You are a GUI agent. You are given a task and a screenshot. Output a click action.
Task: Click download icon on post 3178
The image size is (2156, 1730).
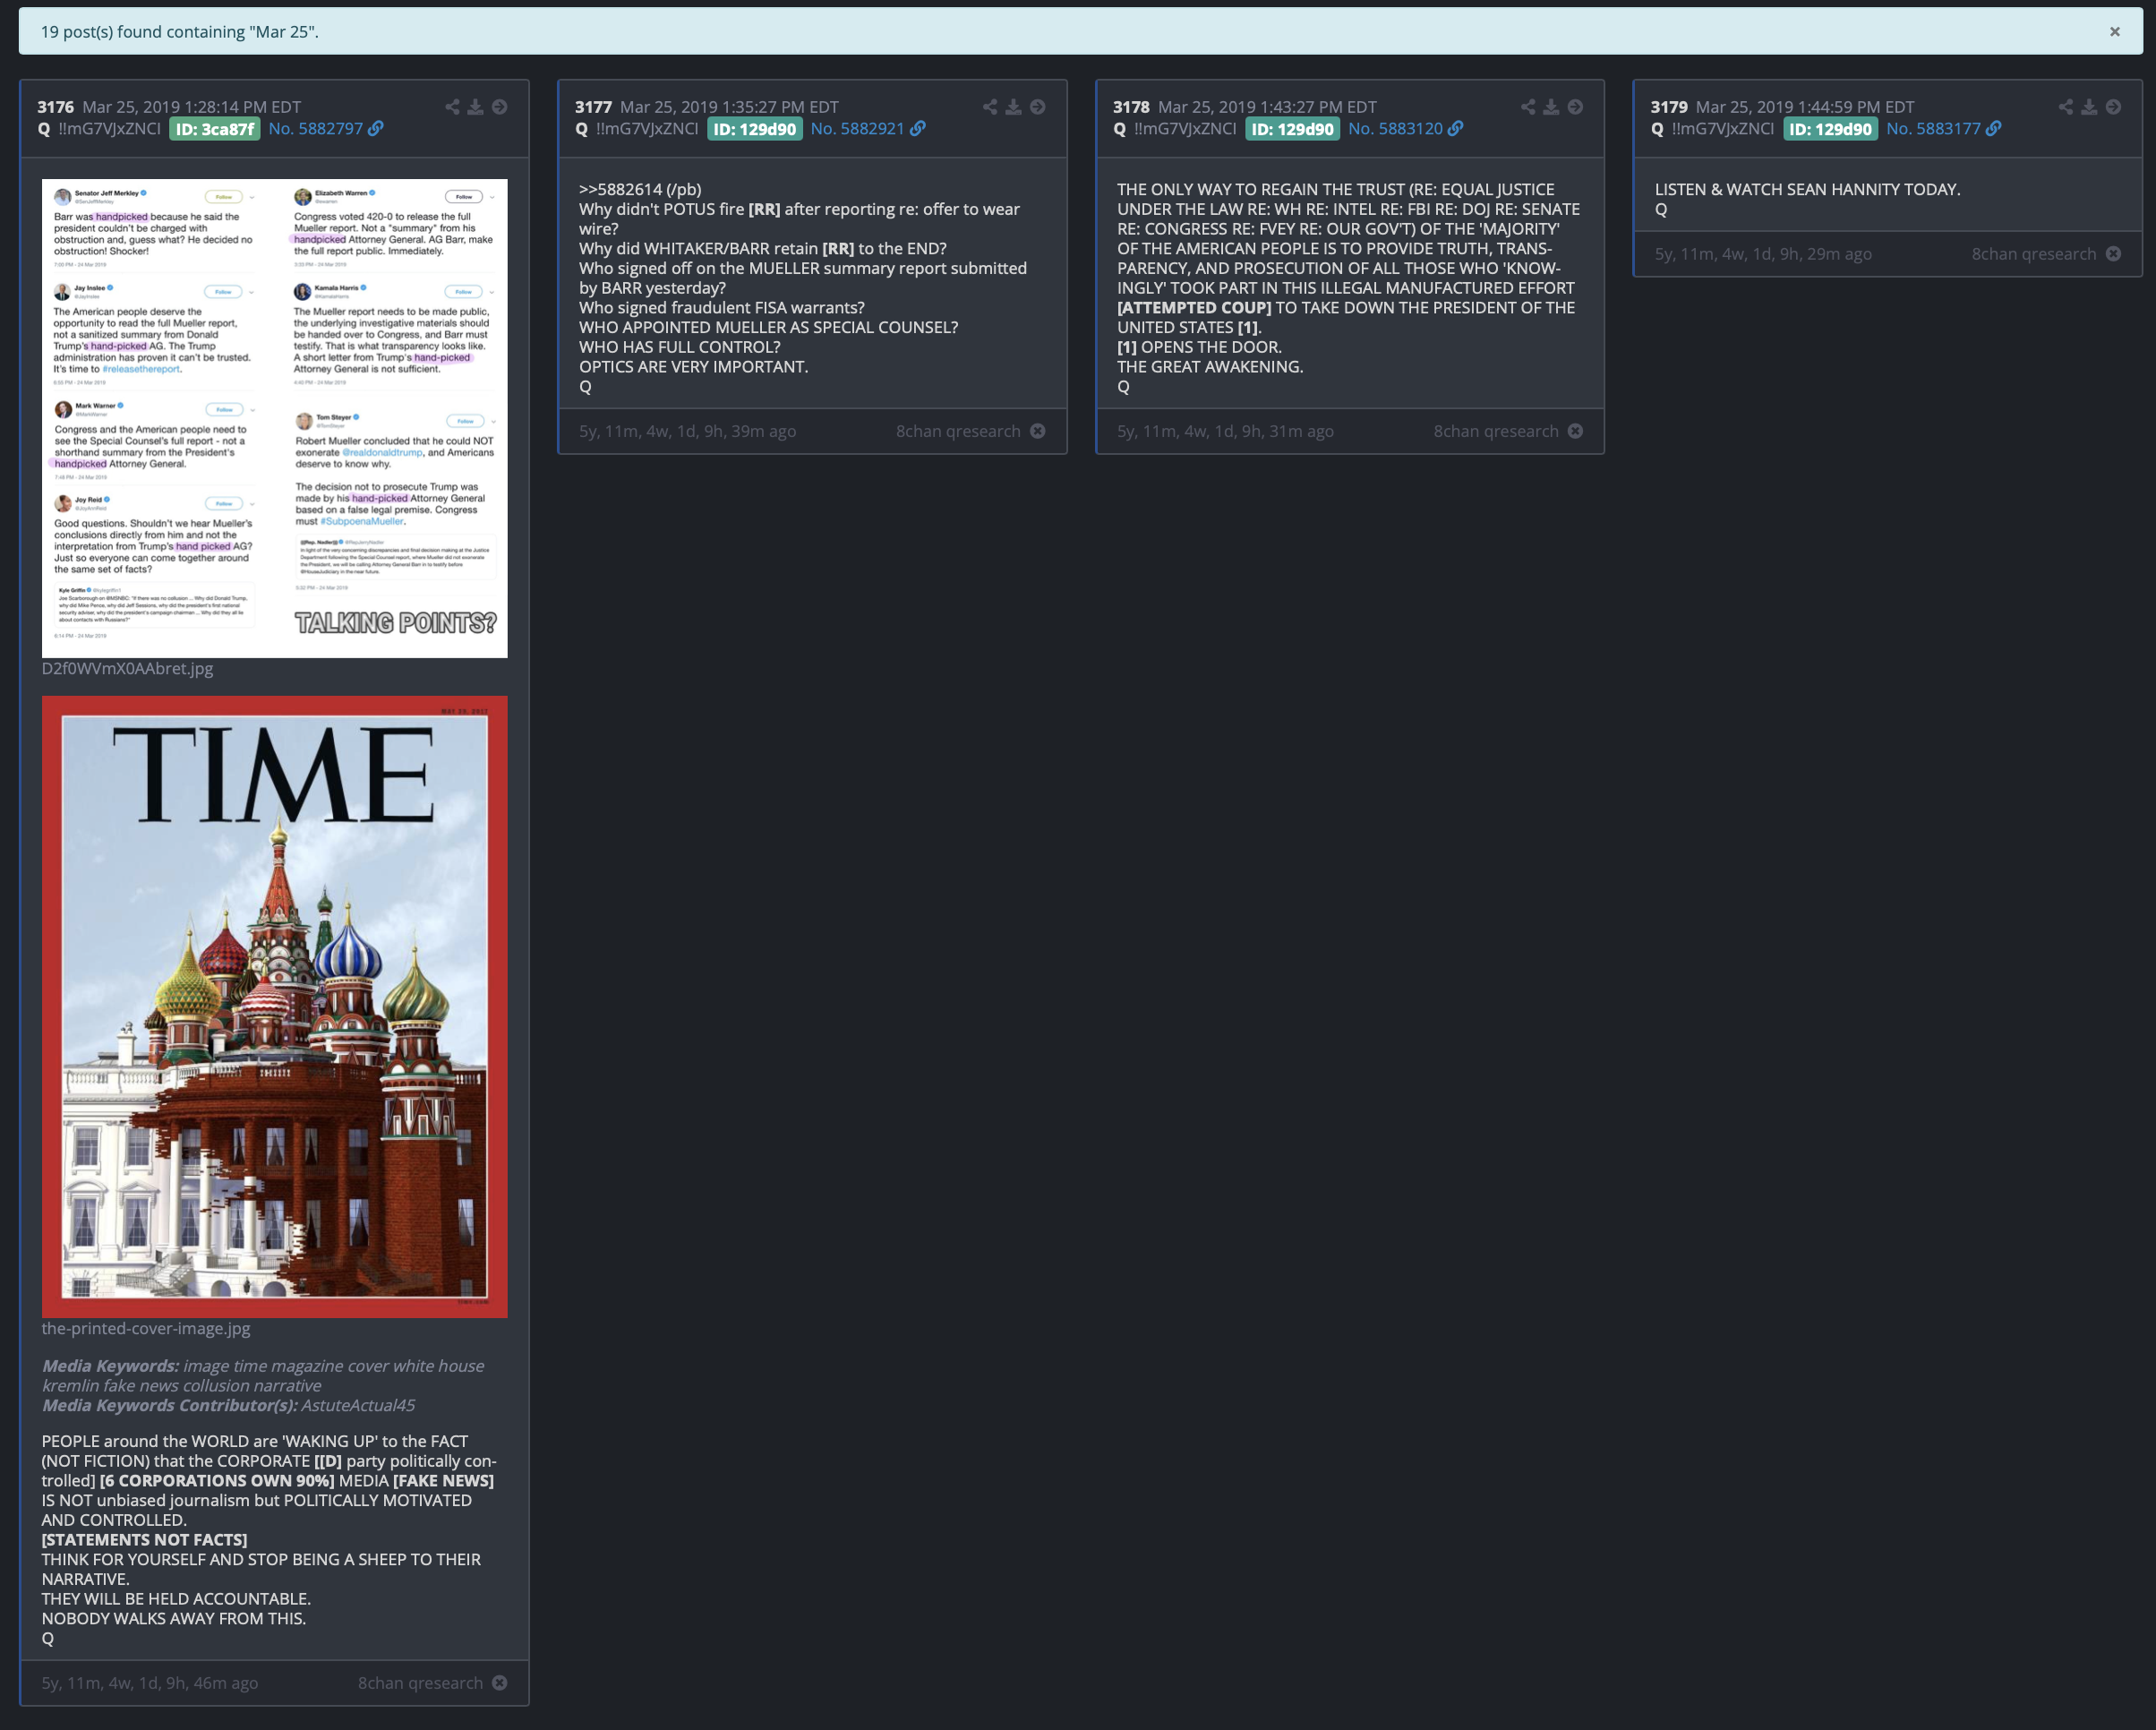pos(1551,107)
